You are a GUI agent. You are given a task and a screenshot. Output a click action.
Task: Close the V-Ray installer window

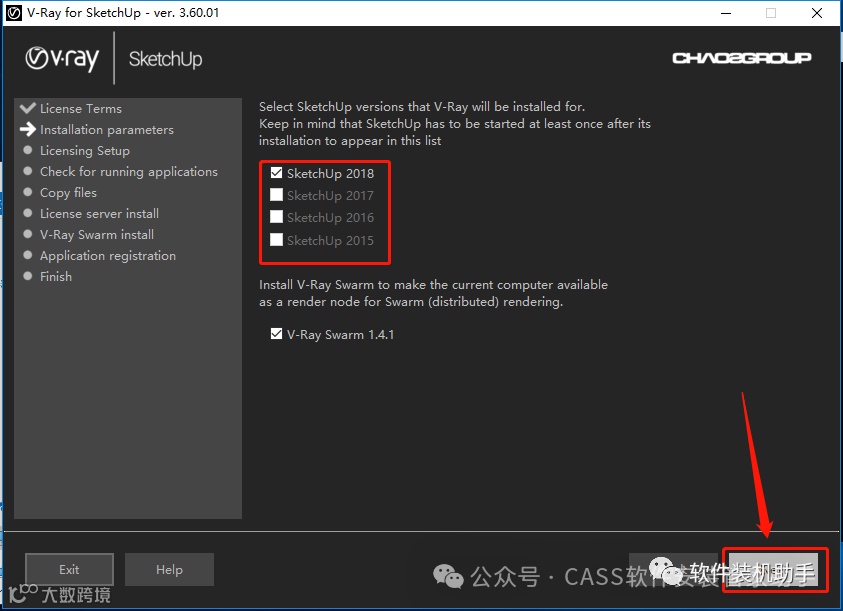coord(817,13)
